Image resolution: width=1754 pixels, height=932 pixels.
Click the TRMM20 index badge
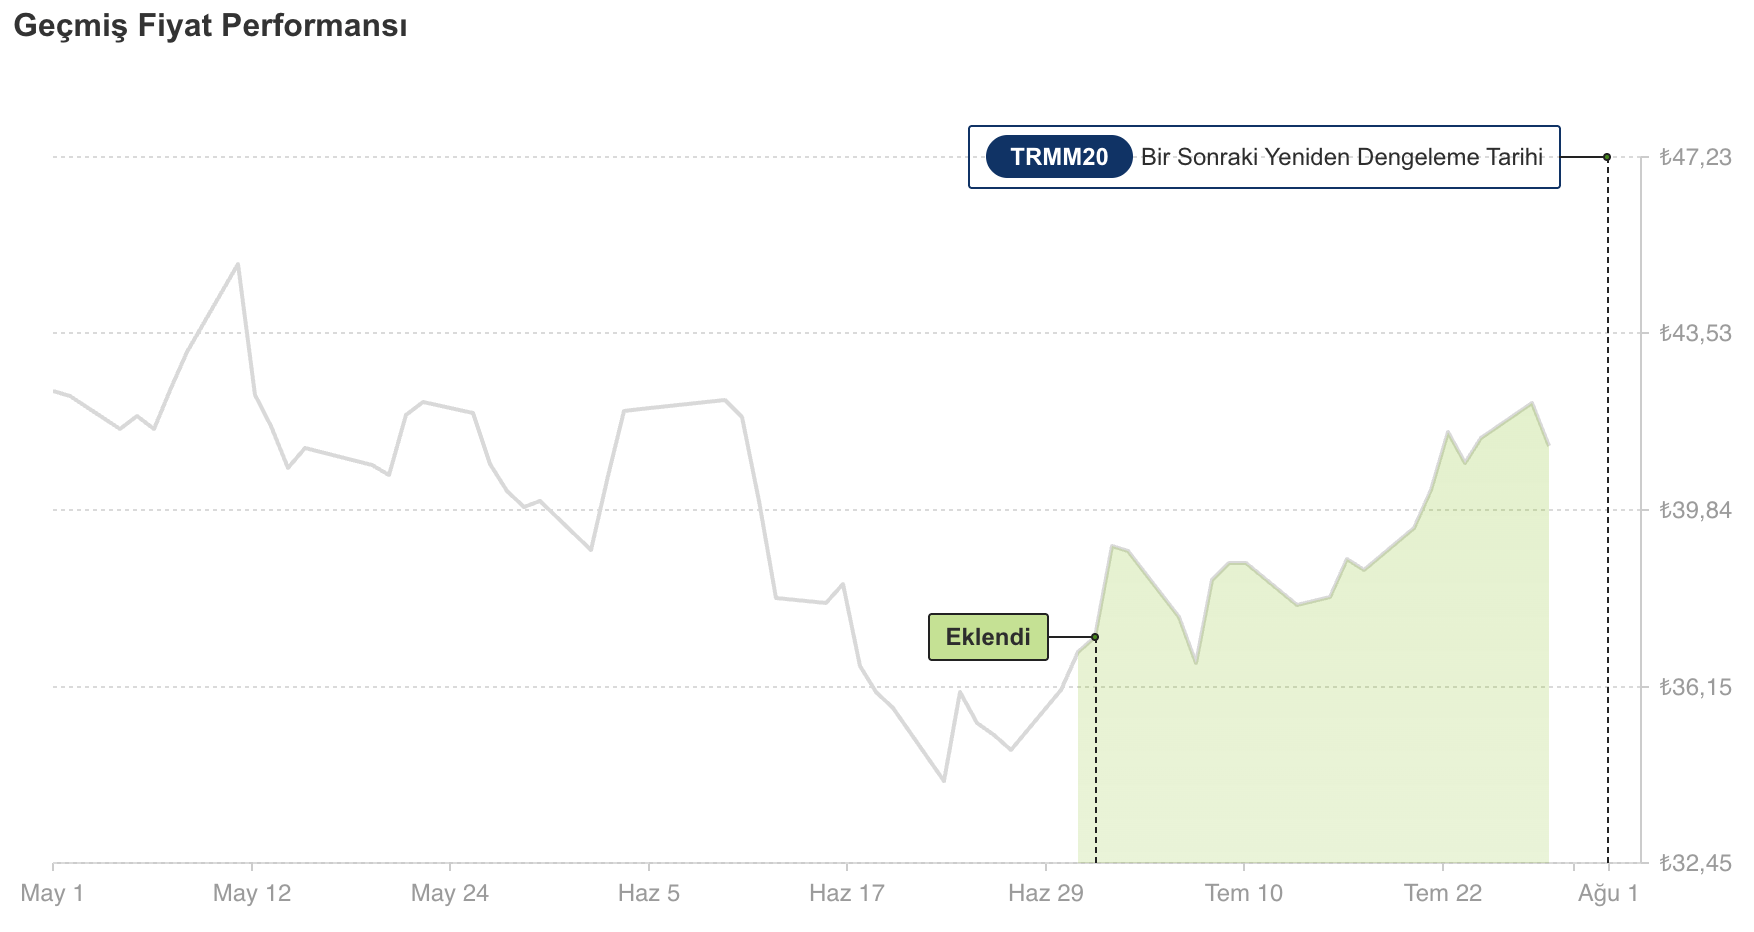tap(1059, 157)
